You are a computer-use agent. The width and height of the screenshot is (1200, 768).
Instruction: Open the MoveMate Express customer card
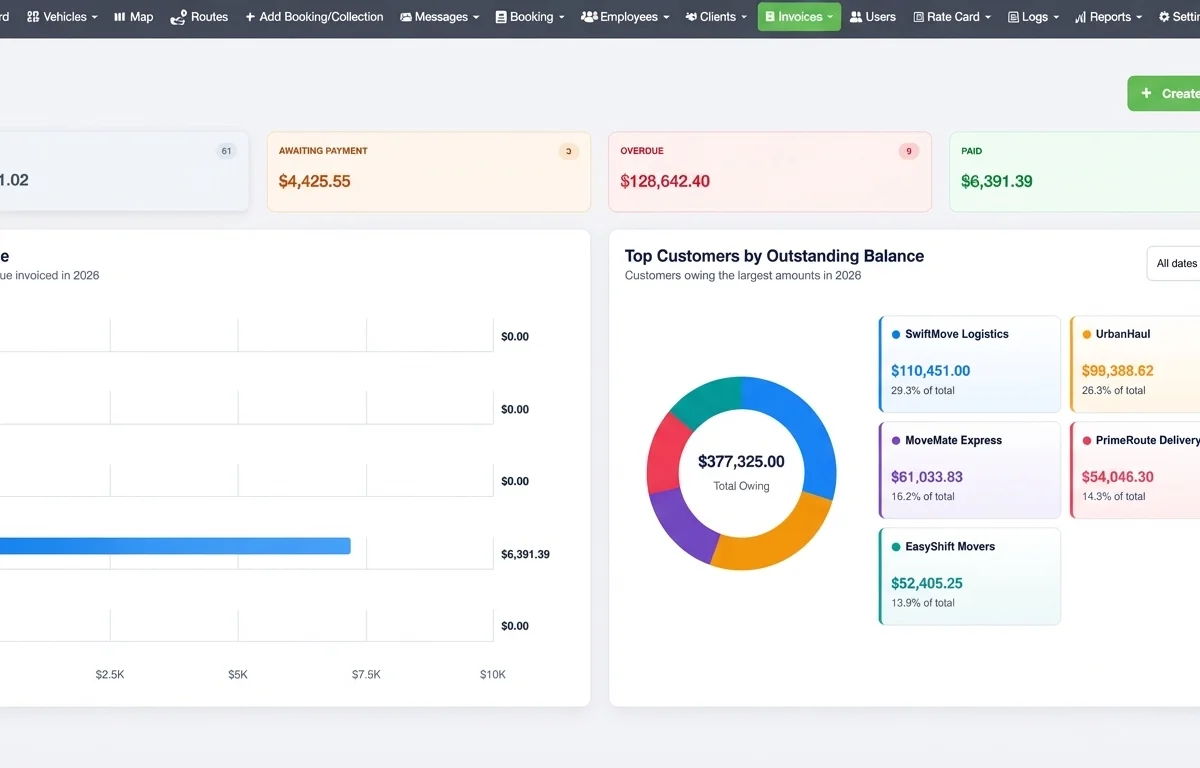970,470
